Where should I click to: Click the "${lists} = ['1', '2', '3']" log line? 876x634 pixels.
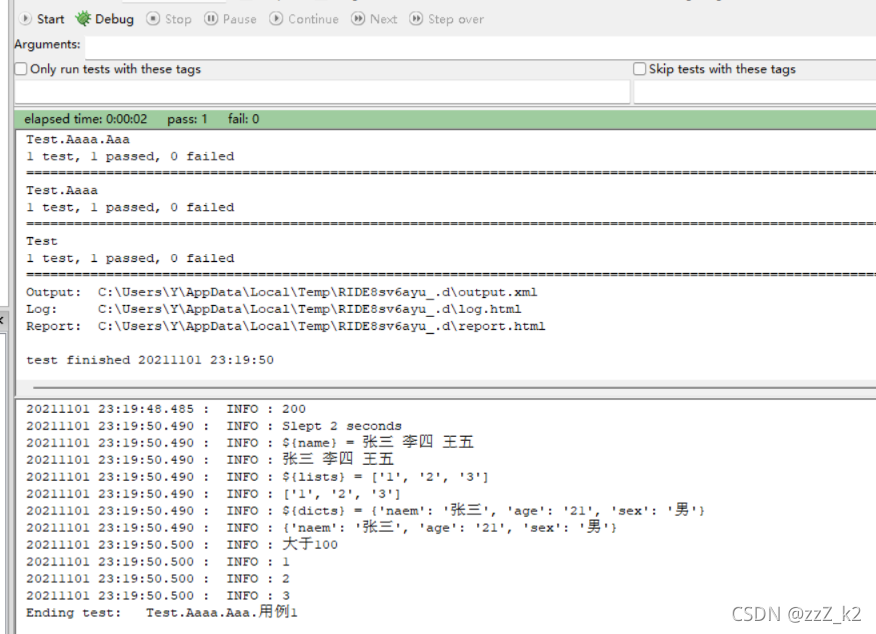pos(257,477)
